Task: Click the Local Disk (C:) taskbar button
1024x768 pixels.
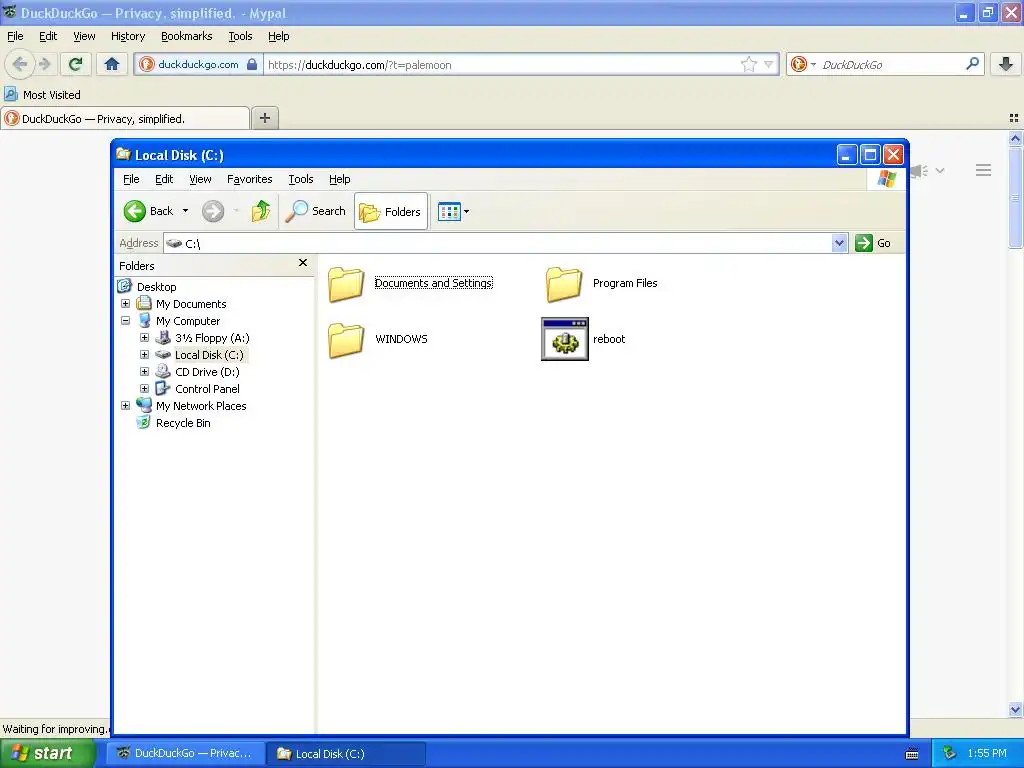Action: point(346,753)
